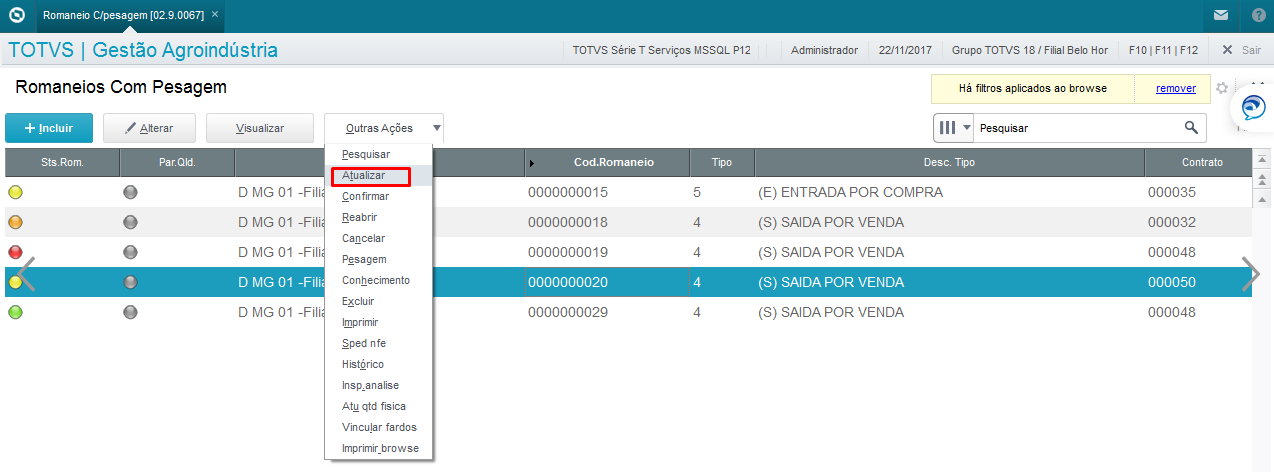Screen dimensions: 1274x472
Task: Go back with the left chevron arrow
Action: tap(27, 274)
